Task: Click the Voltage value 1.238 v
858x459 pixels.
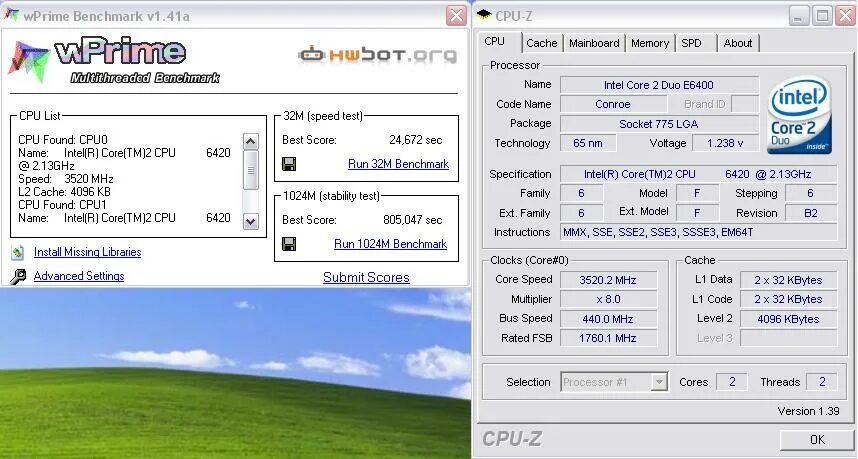Action: (x=725, y=143)
